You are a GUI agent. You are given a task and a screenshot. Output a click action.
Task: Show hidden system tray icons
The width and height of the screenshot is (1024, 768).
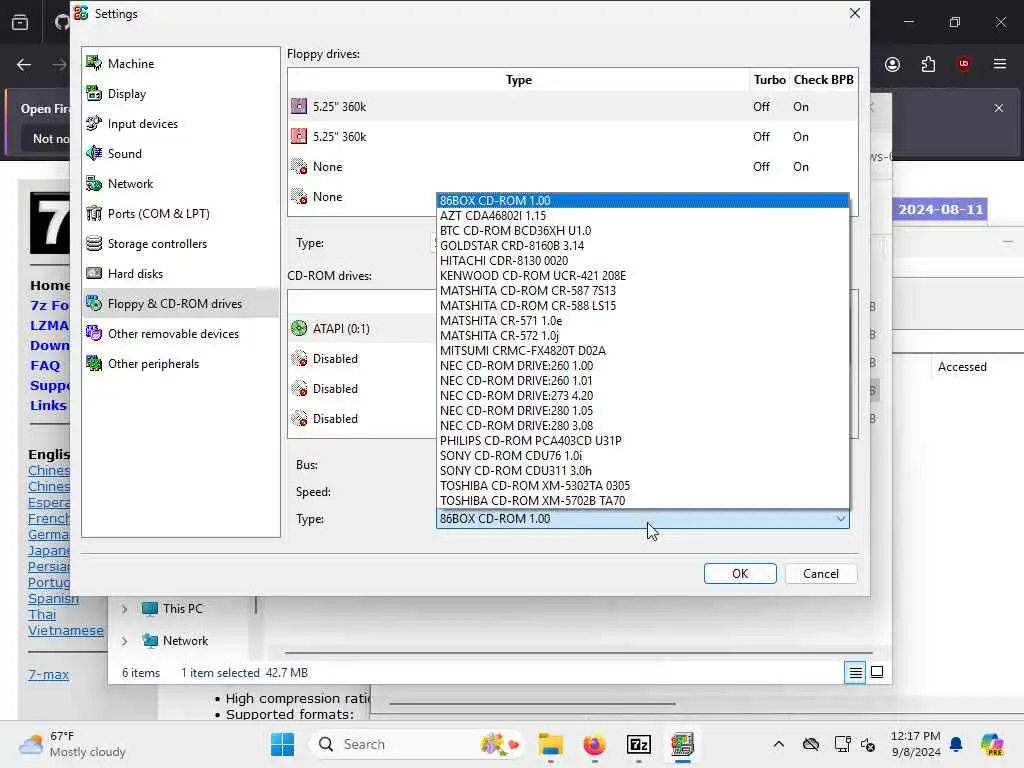coord(778,744)
